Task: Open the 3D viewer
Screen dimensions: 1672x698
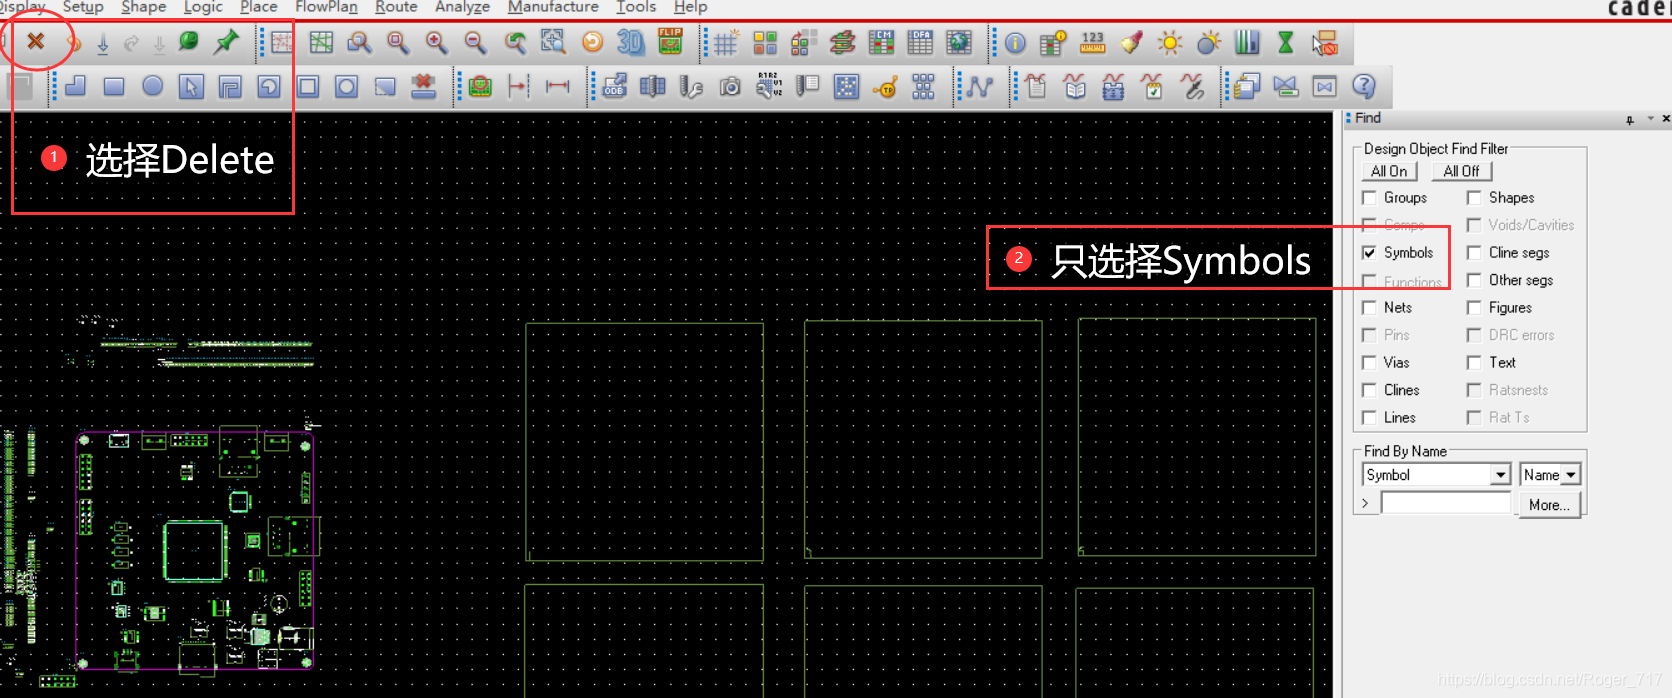Action: (630, 42)
